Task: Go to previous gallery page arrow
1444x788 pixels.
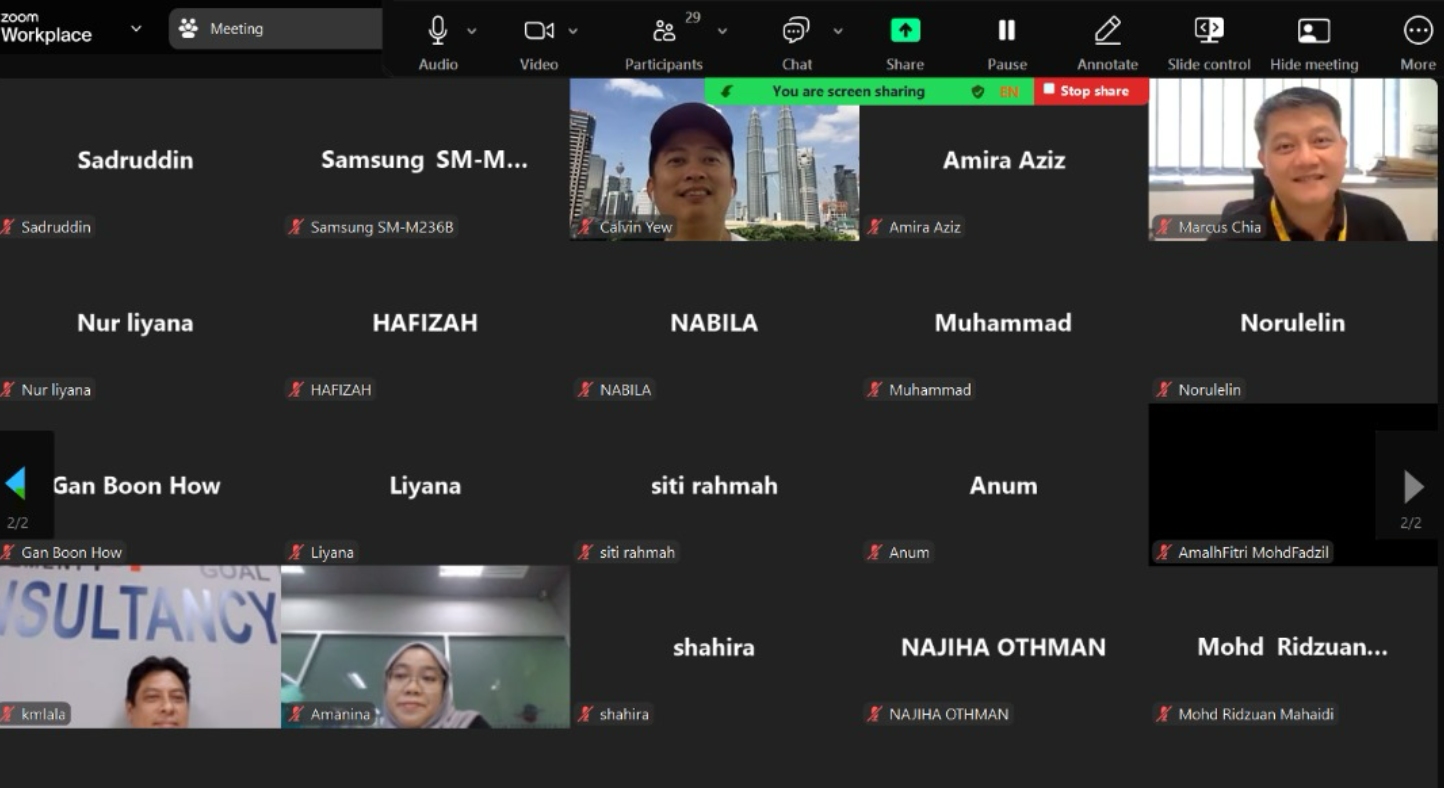Action: (16, 484)
